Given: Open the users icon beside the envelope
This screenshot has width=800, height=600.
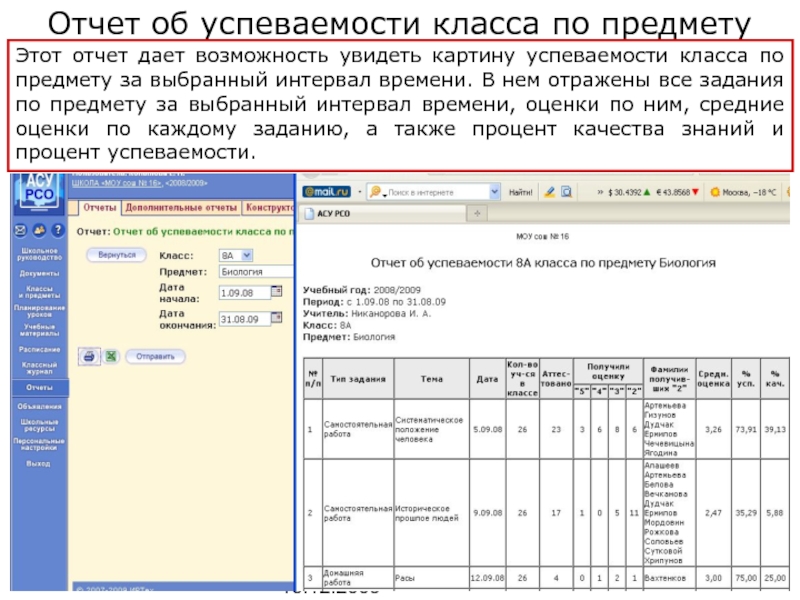Looking at the screenshot, I should (40, 229).
